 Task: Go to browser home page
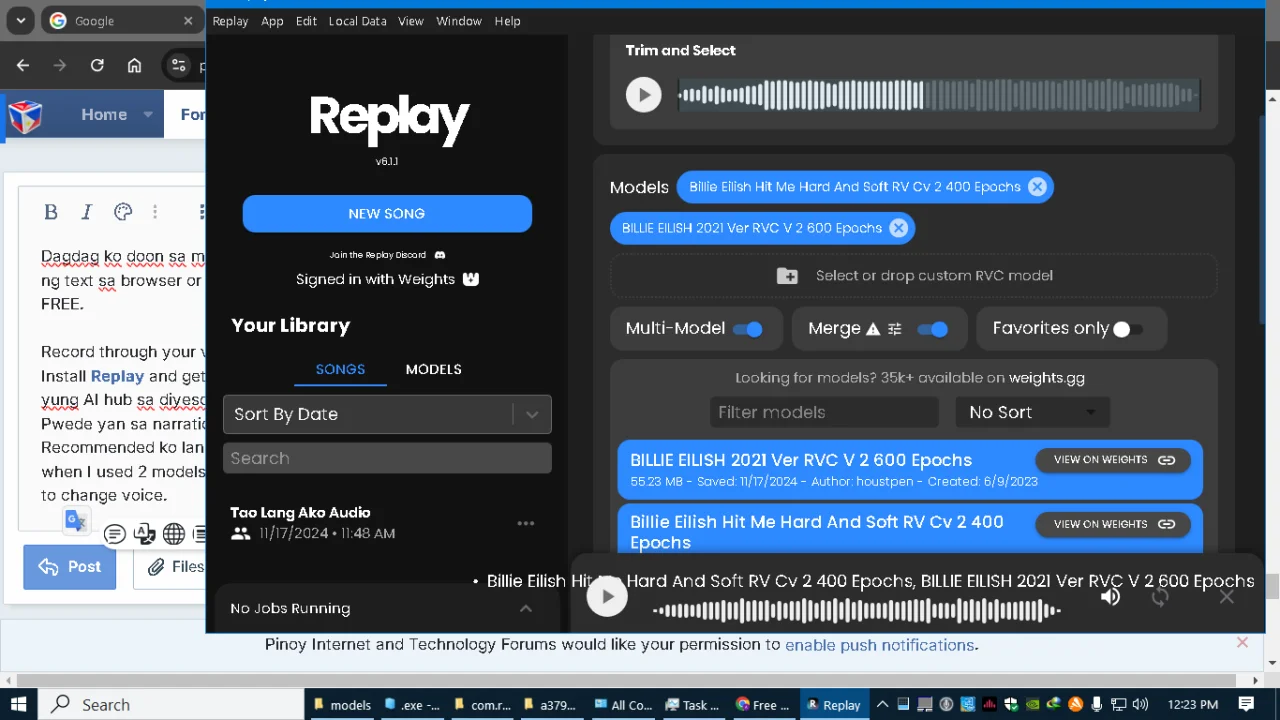[x=135, y=66]
